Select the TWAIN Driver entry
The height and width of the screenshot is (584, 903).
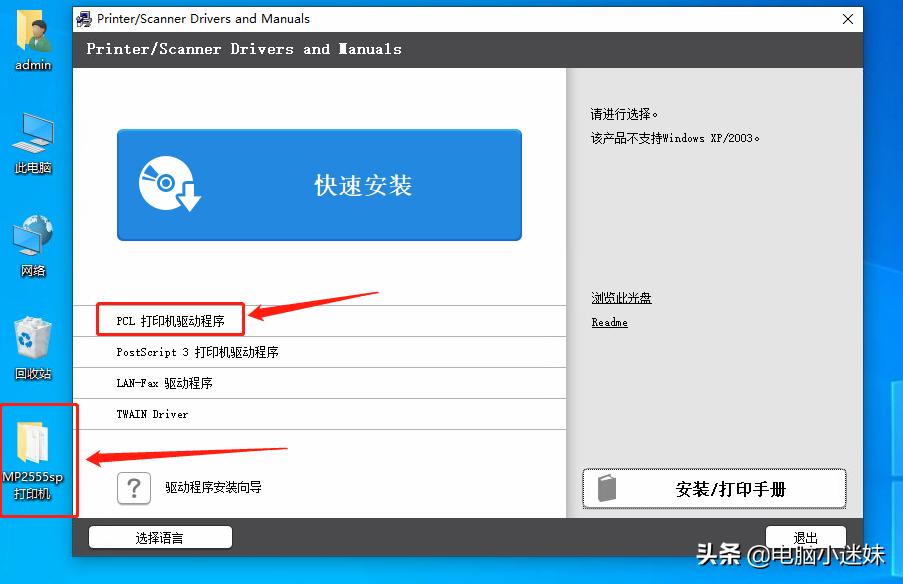pos(152,414)
